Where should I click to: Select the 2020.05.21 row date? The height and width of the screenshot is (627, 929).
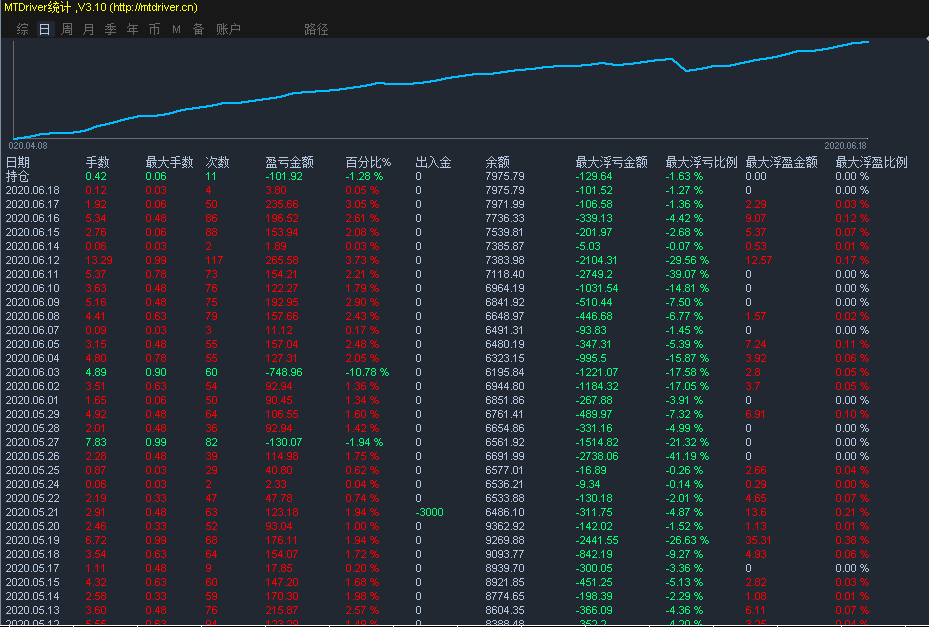pyautogui.click(x=33, y=512)
